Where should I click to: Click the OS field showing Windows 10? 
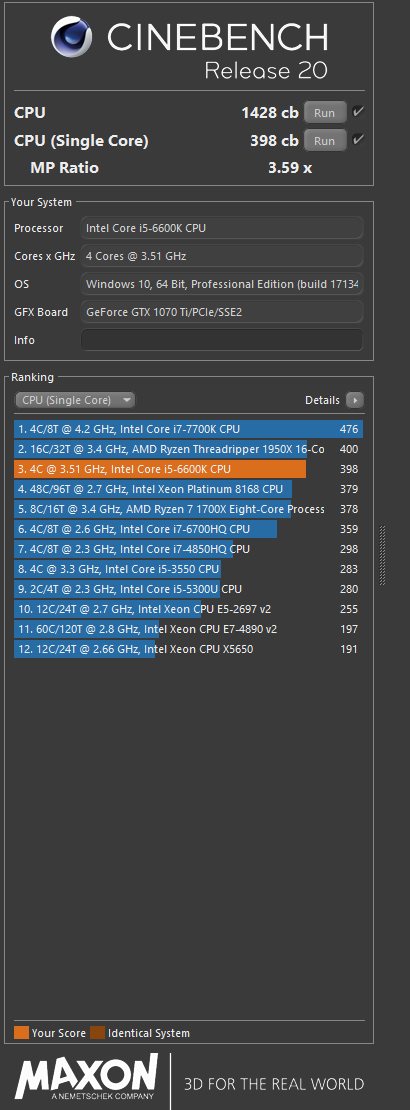pyautogui.click(x=222, y=284)
